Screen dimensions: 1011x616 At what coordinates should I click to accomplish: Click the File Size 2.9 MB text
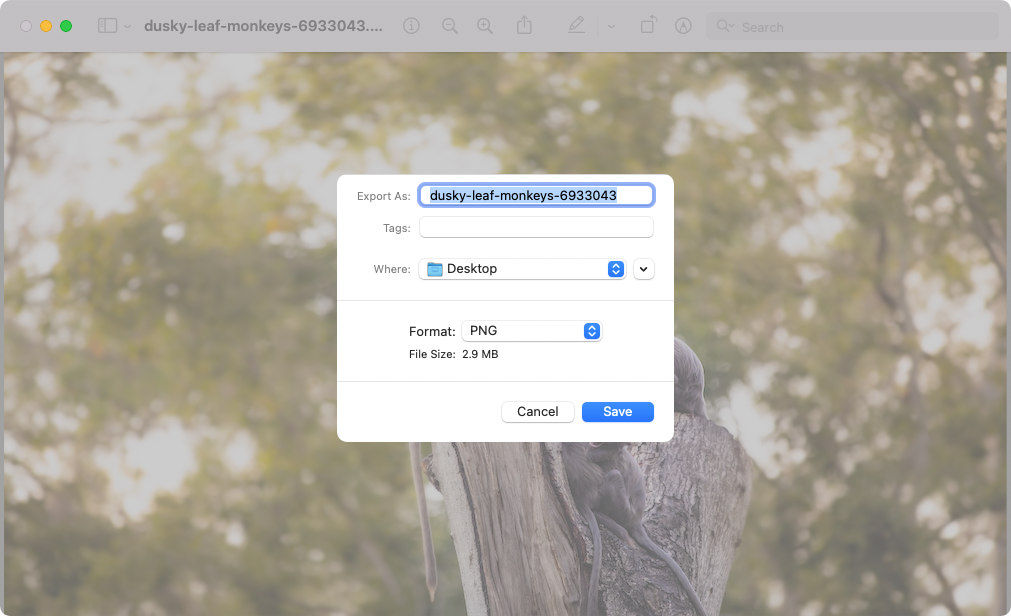[x=453, y=354]
